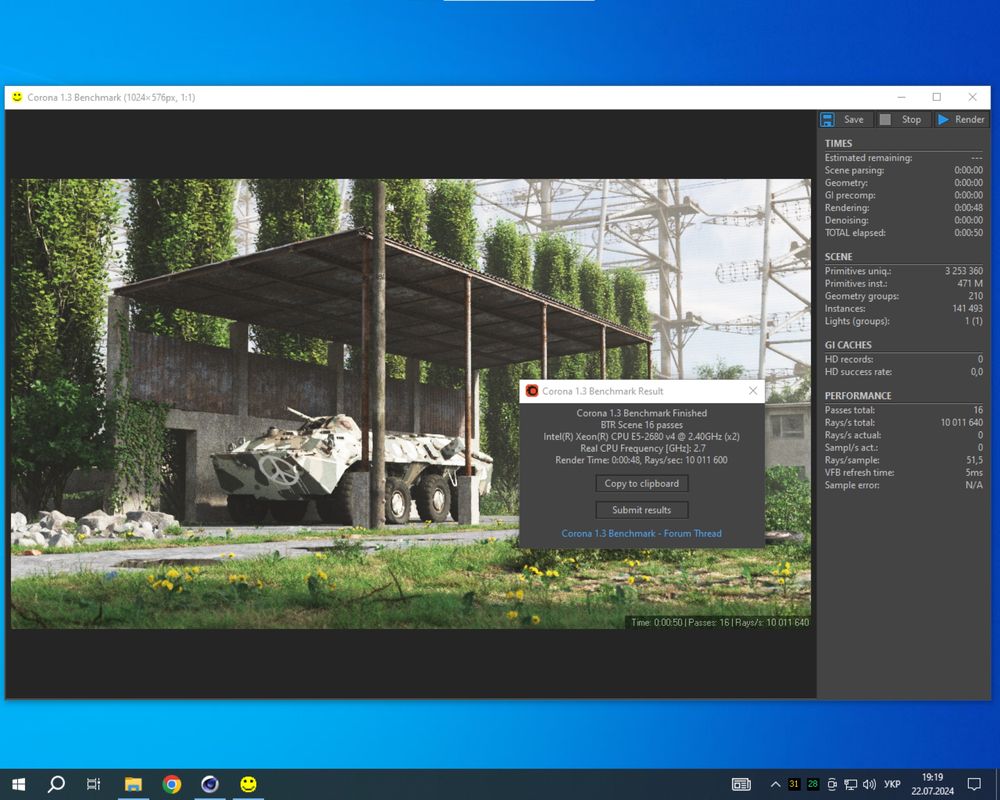The height and width of the screenshot is (800, 1000).
Task: Click the 'Rays/s actual:' label
Action: (852, 435)
